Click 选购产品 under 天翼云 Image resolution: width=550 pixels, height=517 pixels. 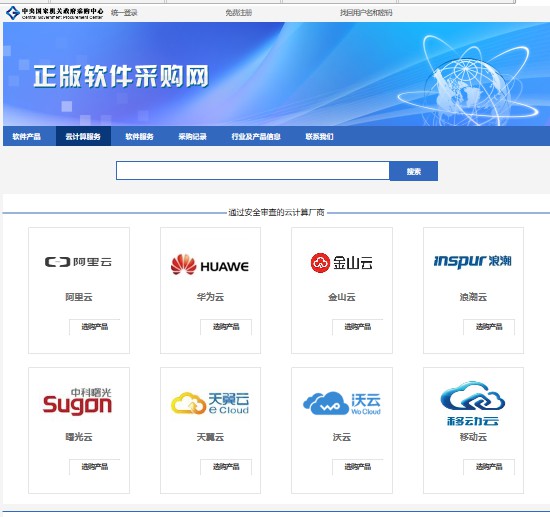[226, 467]
